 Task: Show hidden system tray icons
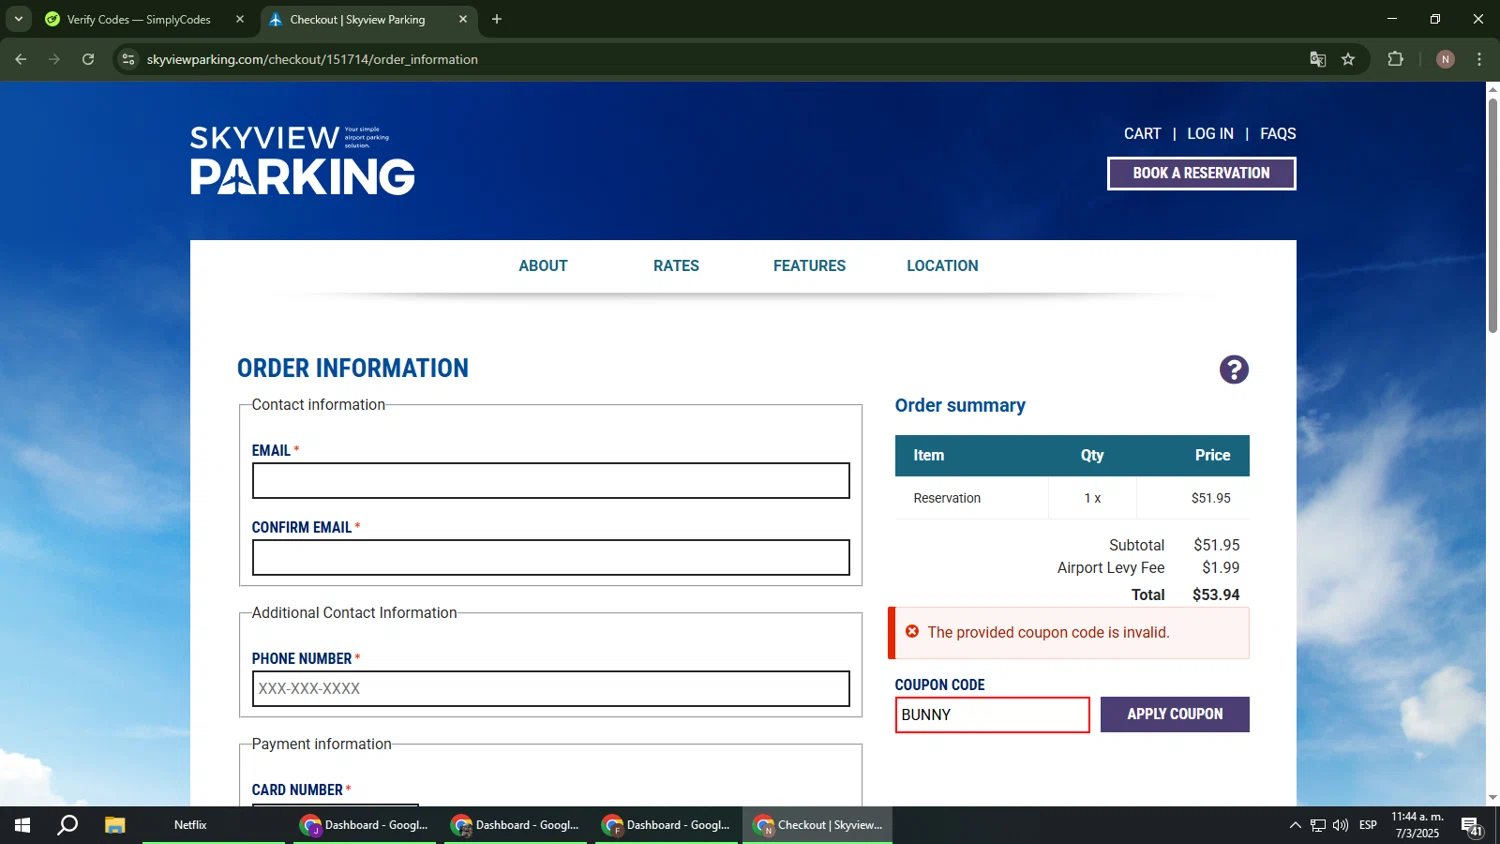click(1295, 825)
